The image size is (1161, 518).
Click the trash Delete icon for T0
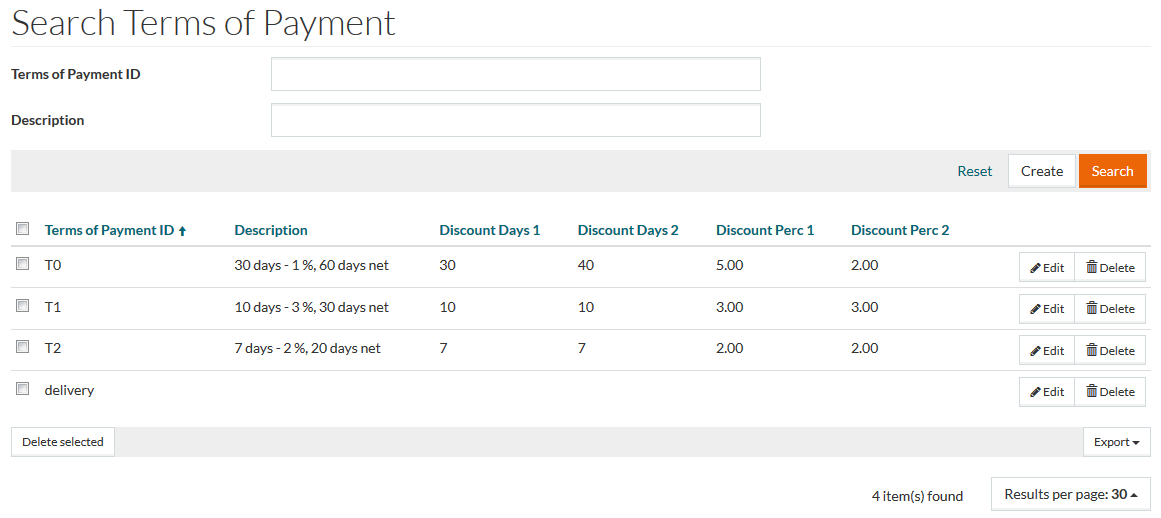coord(1092,267)
